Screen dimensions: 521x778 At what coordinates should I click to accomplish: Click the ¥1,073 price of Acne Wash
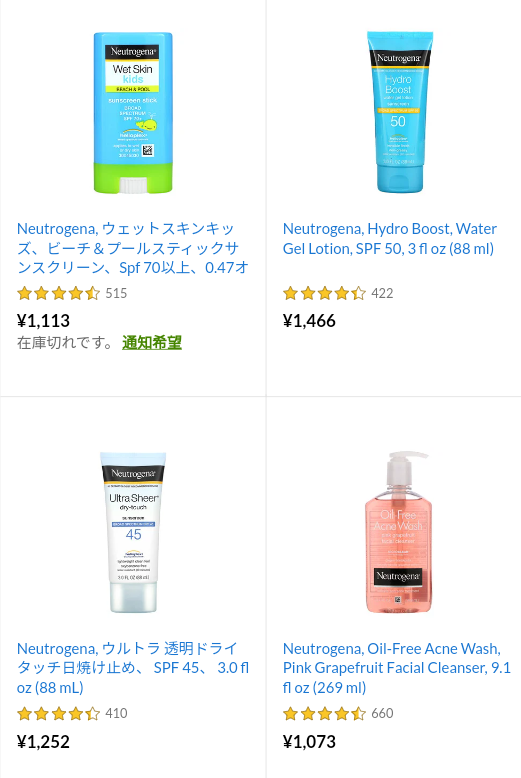point(309,742)
